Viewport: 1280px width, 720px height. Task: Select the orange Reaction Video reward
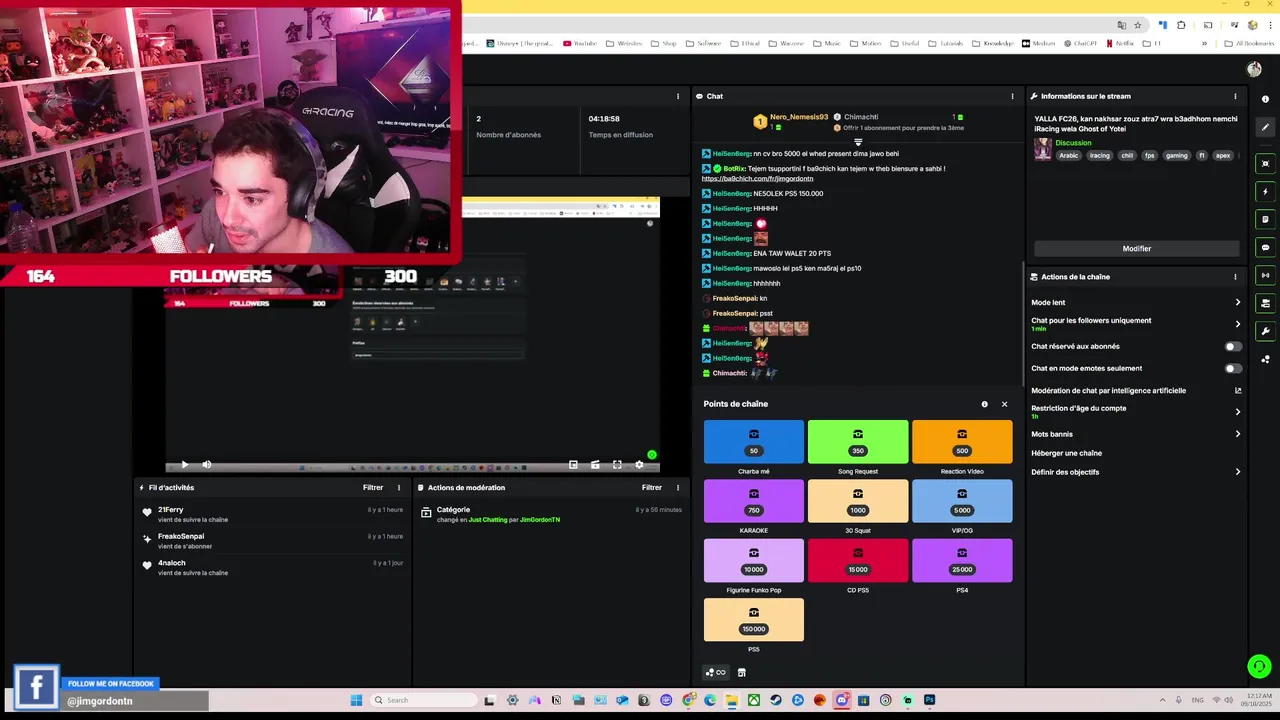[x=962, y=442]
